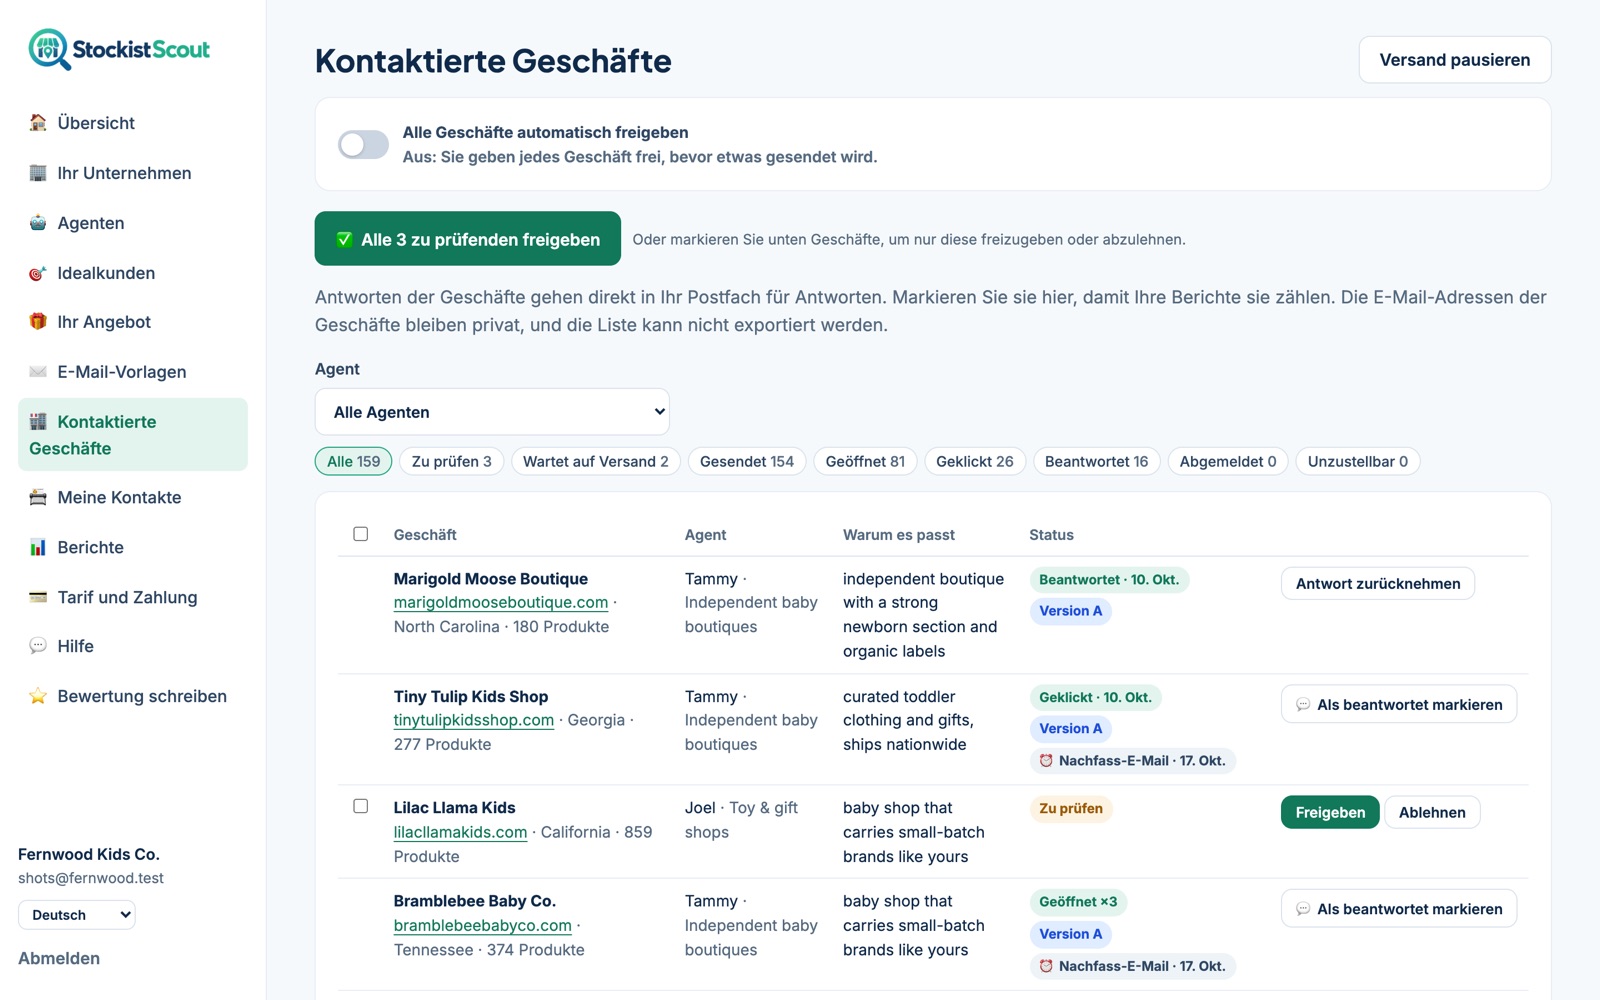Image resolution: width=1600 pixels, height=1000 pixels.
Task: Reject Lilac Llama Kids with Ablehnen
Action: 1432,813
